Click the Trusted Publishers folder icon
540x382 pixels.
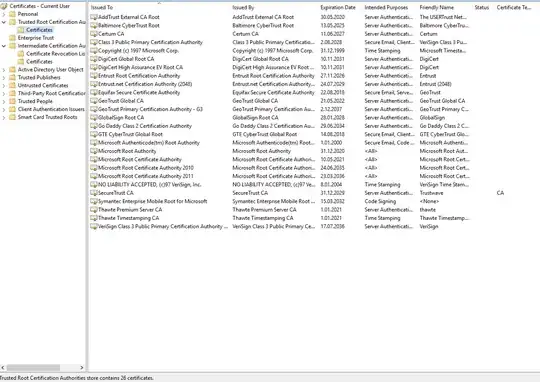12,78
